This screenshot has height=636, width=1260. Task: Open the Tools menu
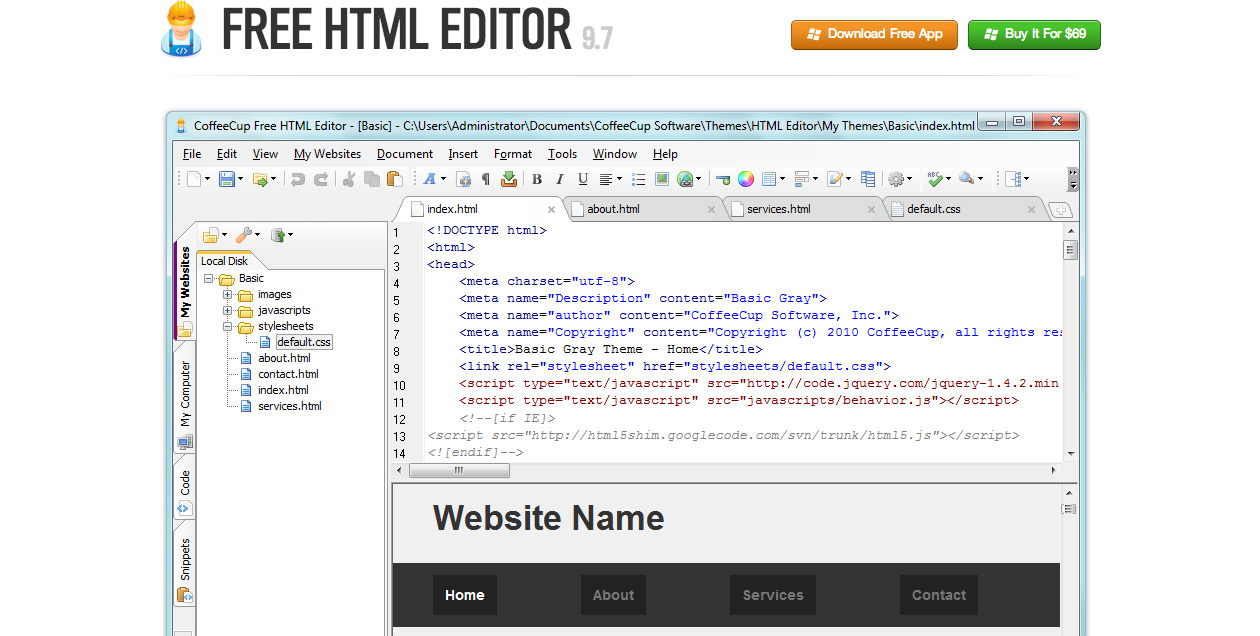[562, 154]
